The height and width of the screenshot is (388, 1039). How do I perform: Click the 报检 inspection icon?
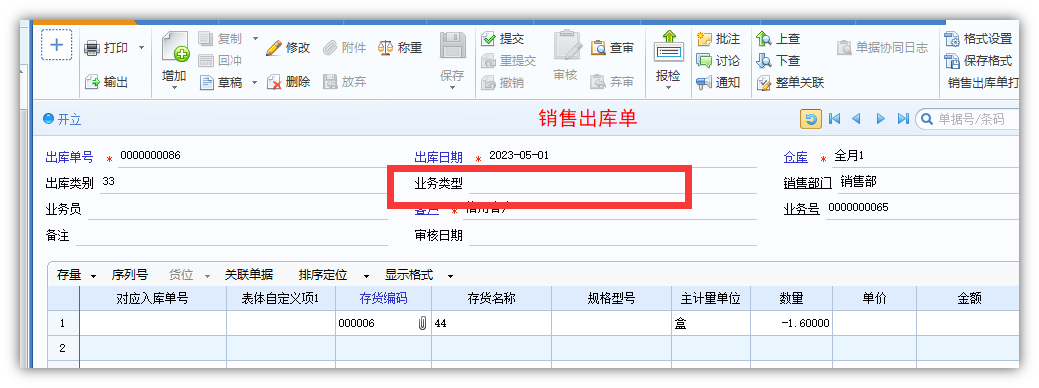point(669,47)
